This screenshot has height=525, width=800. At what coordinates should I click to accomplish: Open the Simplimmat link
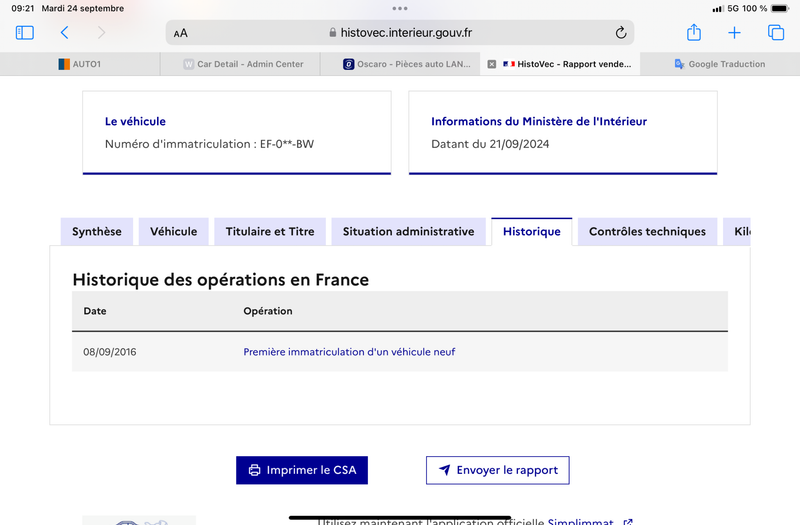click(x=590, y=521)
